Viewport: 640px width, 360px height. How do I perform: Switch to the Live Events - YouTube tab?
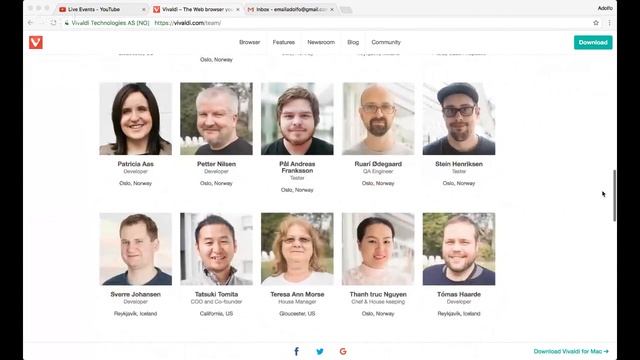pyautogui.click(x=102, y=9)
